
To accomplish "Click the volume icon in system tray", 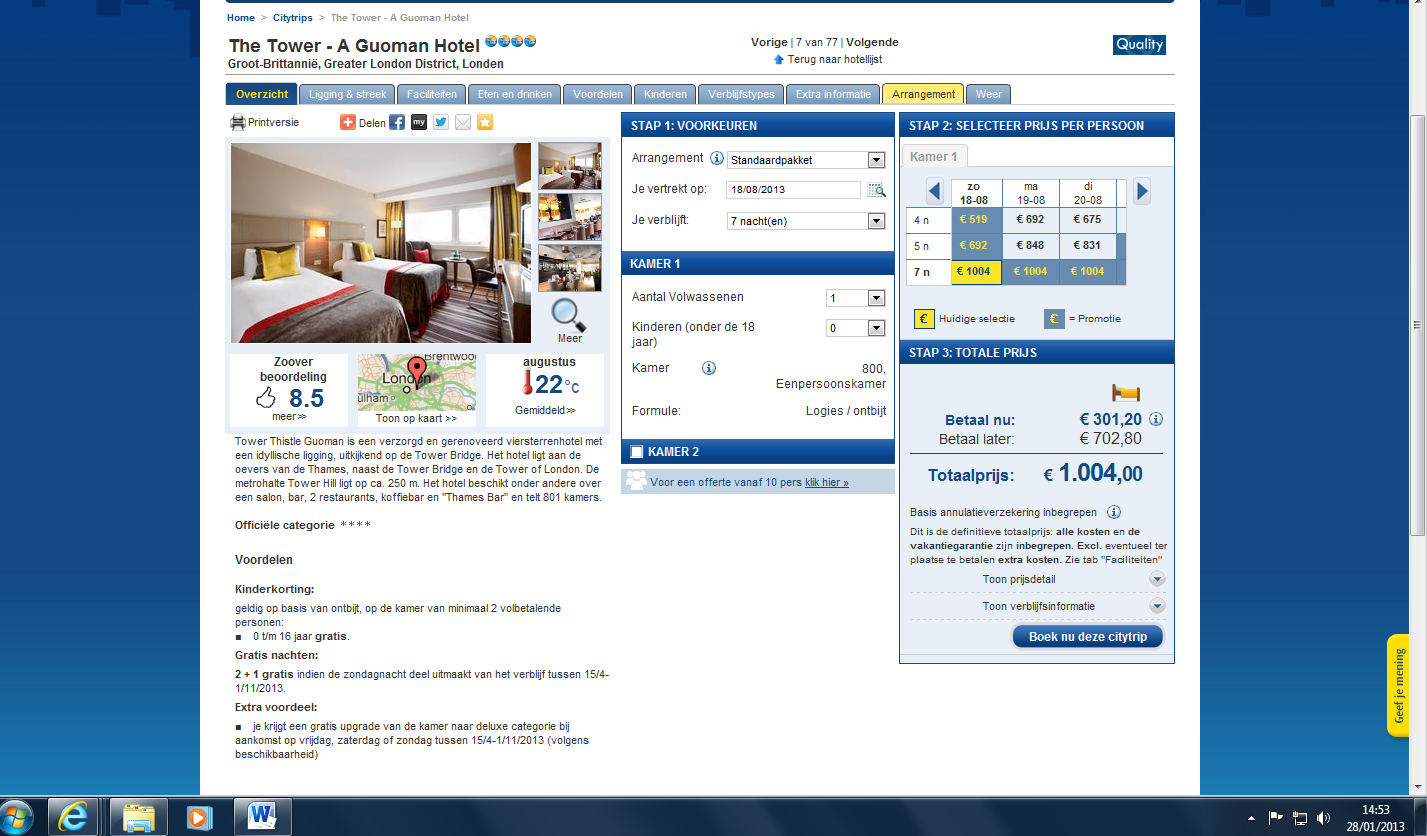I will point(1324,818).
